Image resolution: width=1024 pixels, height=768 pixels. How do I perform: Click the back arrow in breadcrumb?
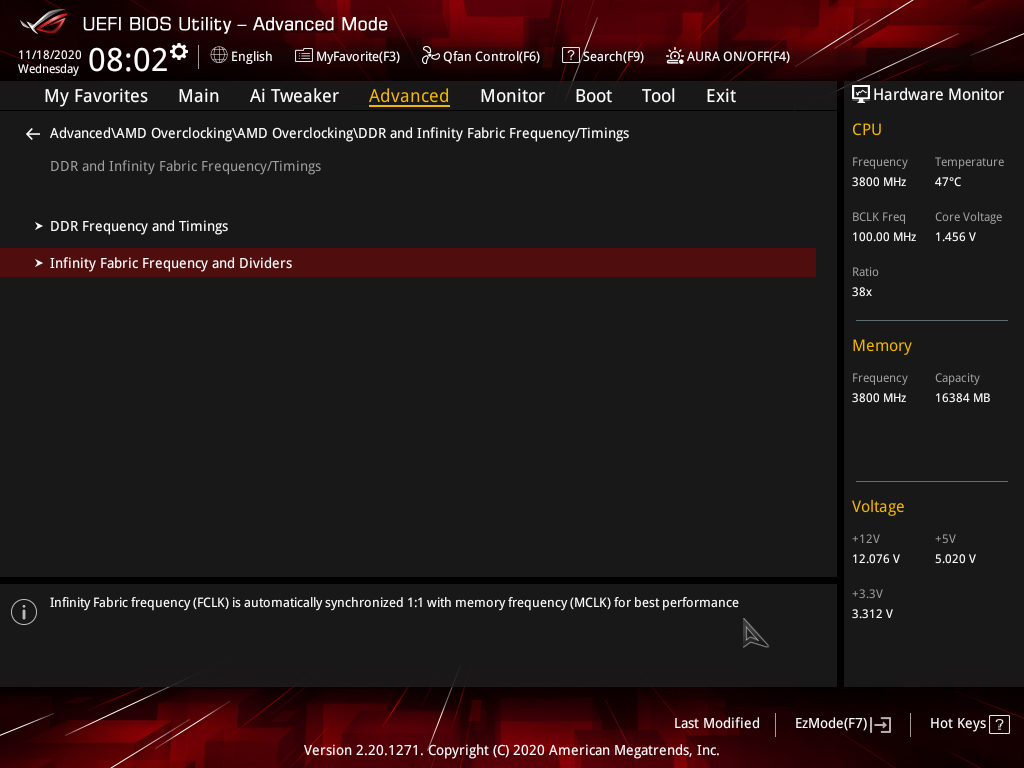point(33,134)
